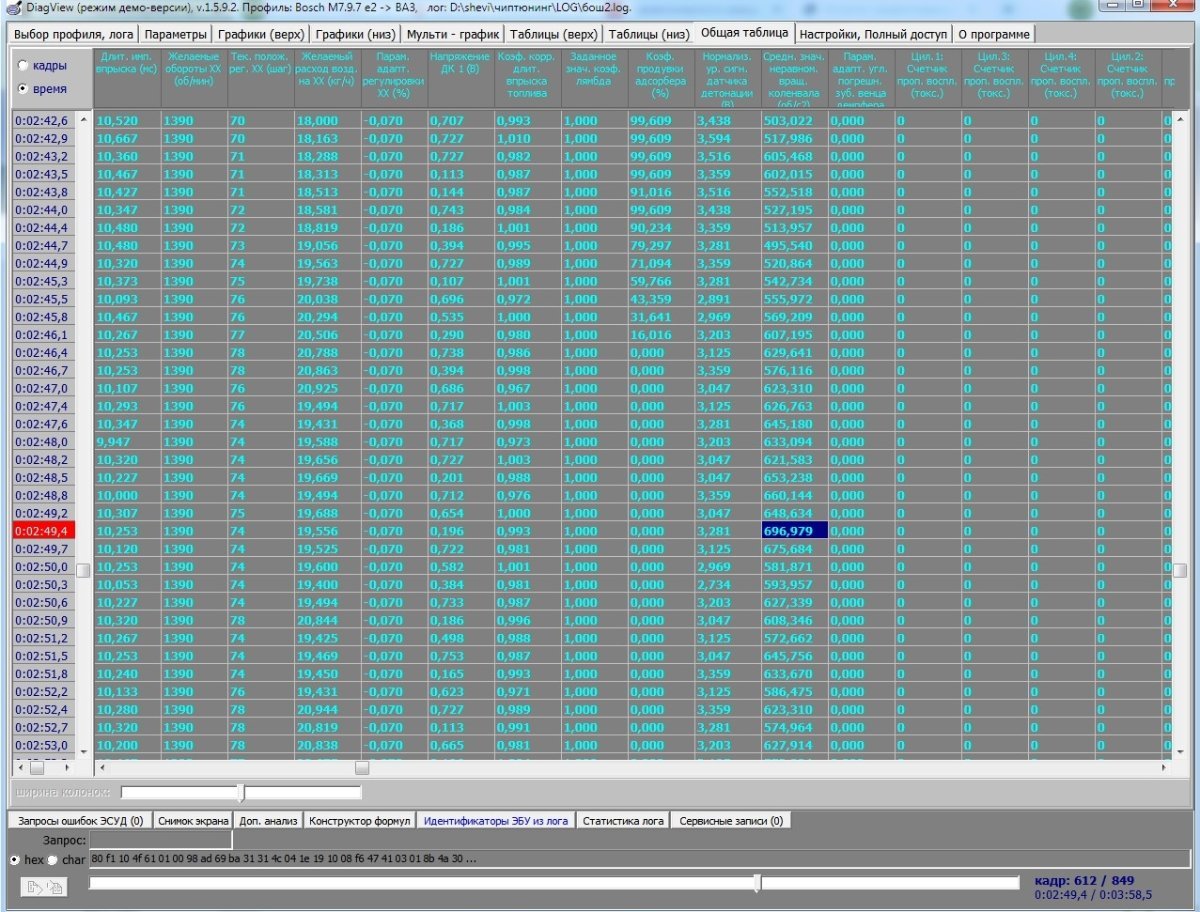The height and width of the screenshot is (912, 1200).
Task: Select the время radio button
Action: point(23,89)
